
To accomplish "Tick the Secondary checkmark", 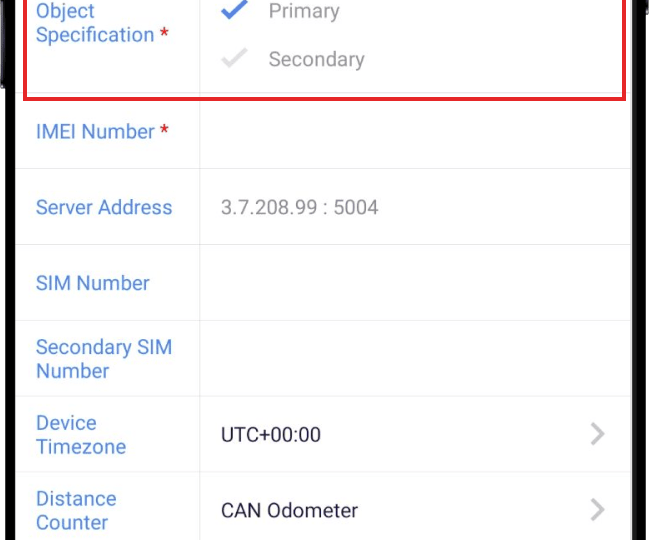I will [234, 59].
